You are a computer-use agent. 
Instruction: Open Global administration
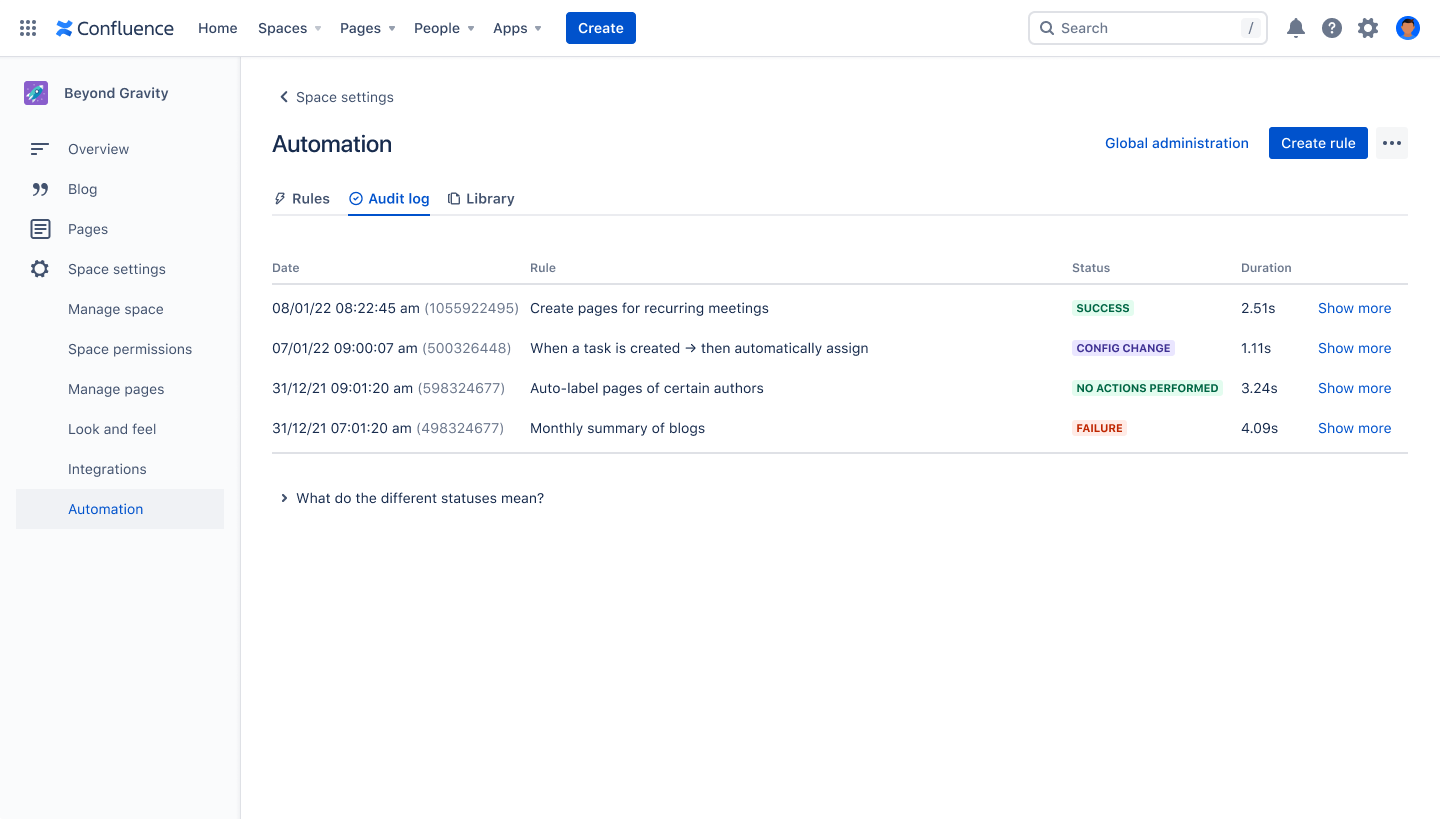(1176, 143)
